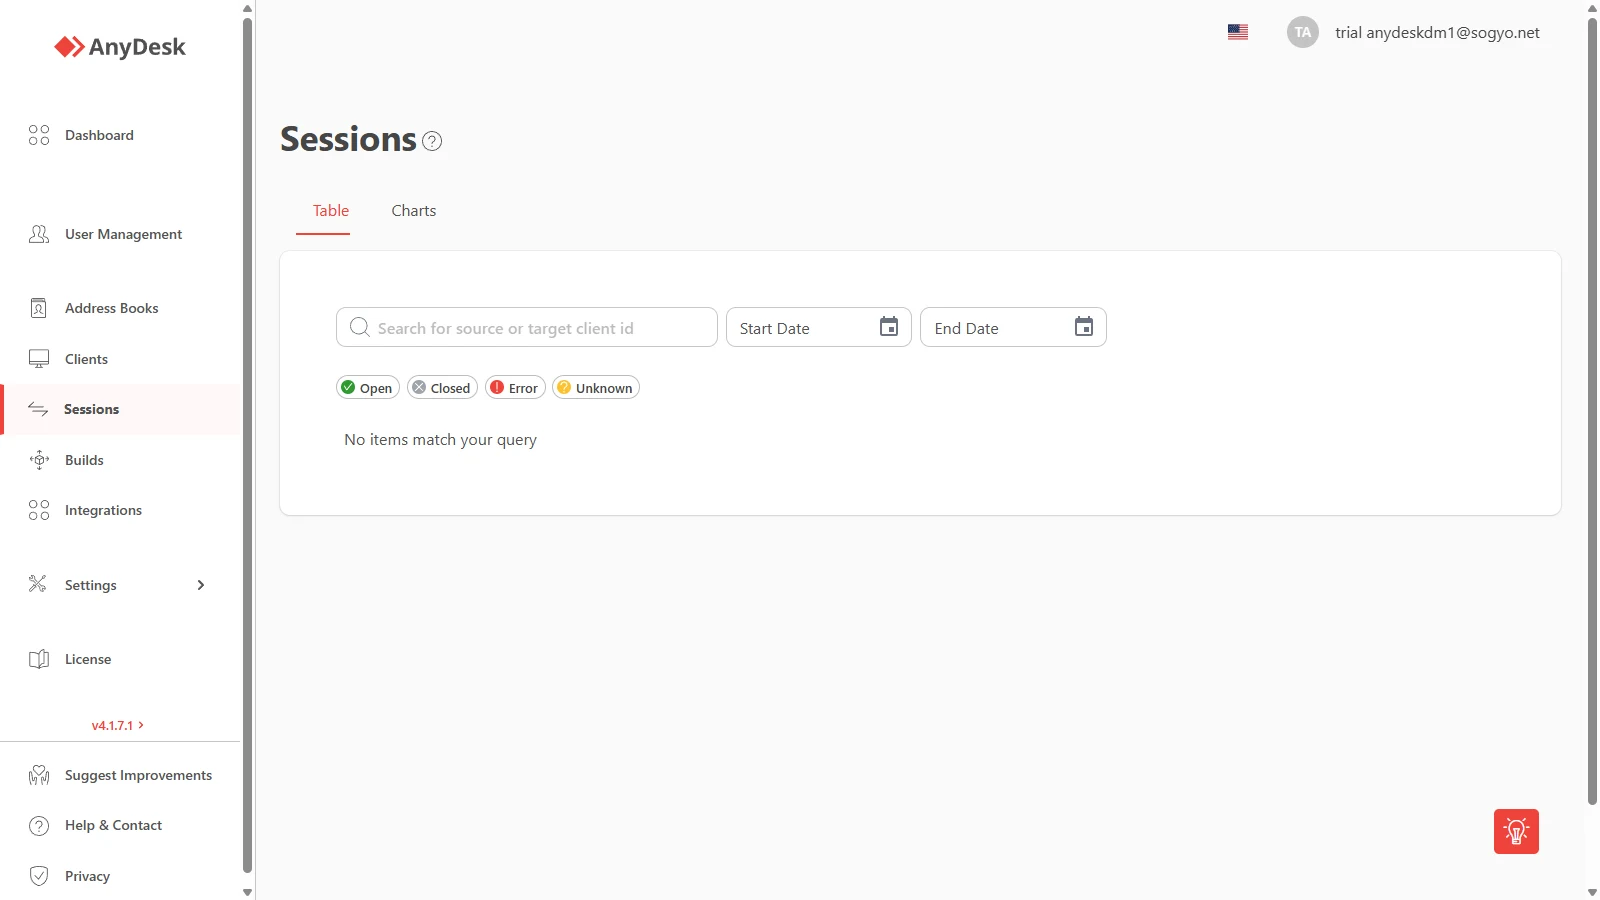Switch to the Charts tab
Screen dimensions: 1600x900
pyautogui.click(x=414, y=211)
